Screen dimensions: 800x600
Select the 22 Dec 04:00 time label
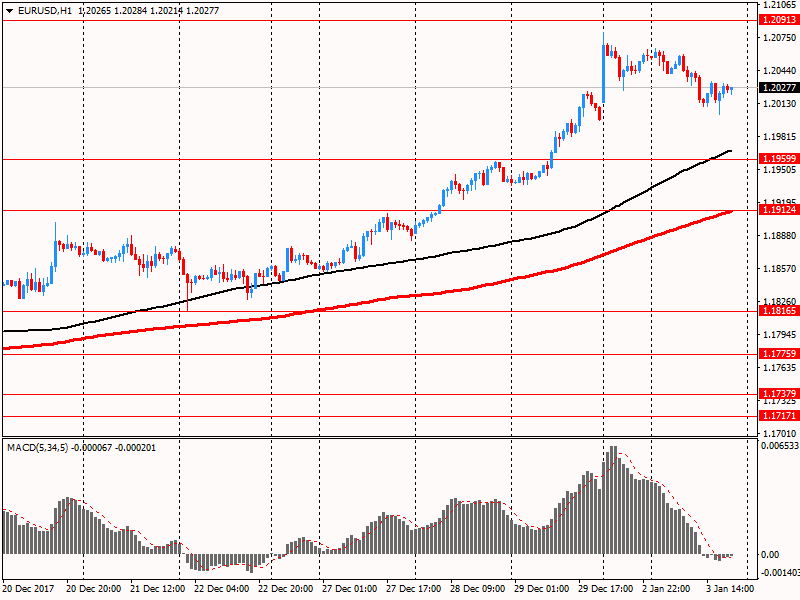coord(221,589)
